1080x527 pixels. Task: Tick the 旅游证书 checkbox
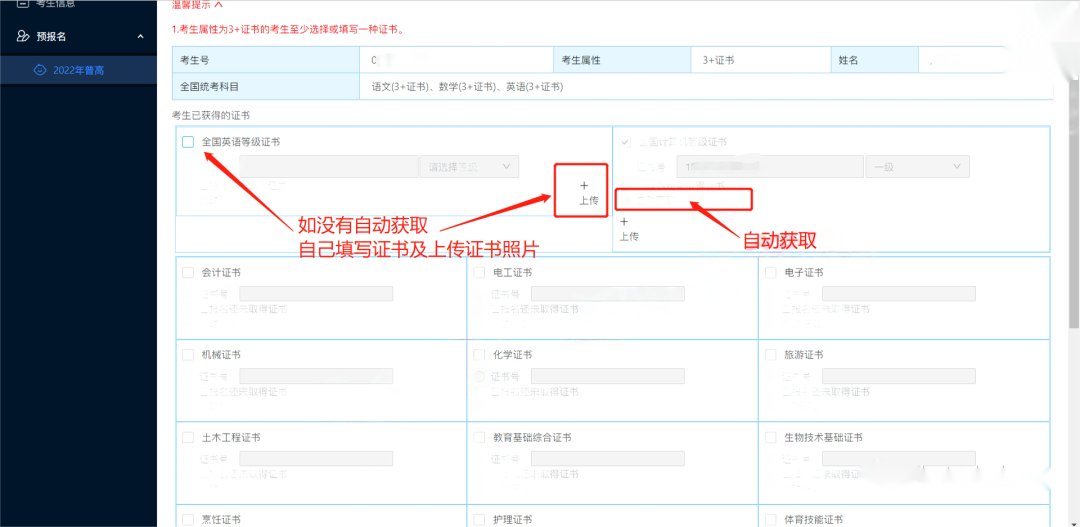click(771, 355)
